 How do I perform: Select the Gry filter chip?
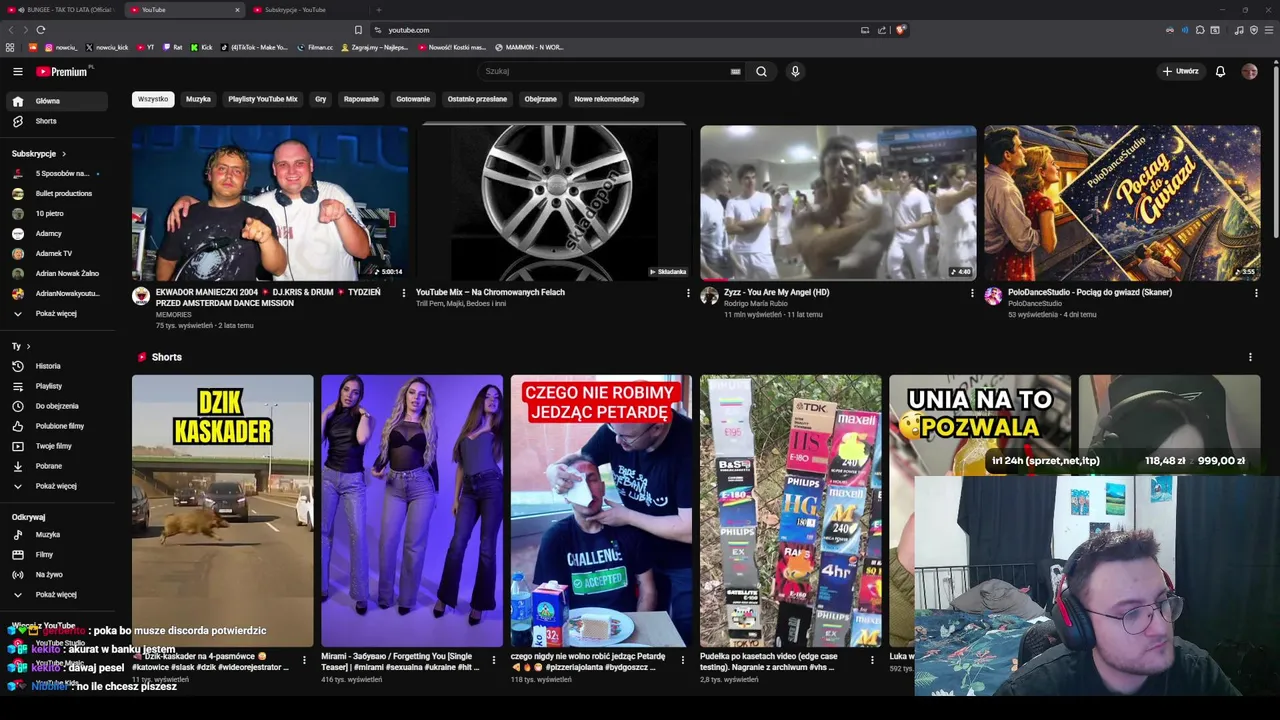[320, 99]
